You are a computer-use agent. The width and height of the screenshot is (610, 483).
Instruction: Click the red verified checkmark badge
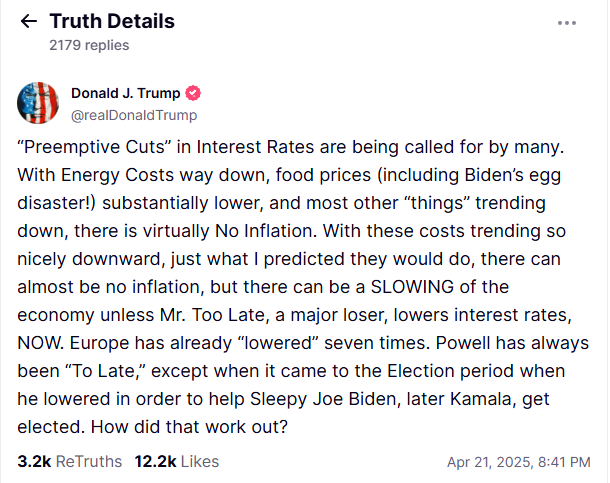coord(193,93)
